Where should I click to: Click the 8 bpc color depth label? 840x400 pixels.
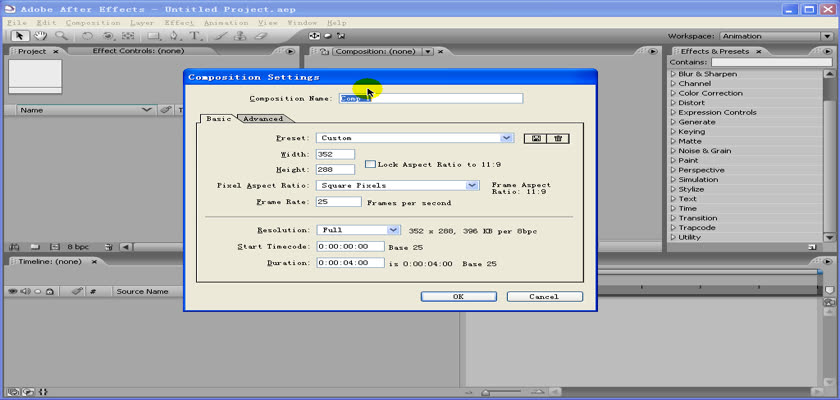[78, 247]
